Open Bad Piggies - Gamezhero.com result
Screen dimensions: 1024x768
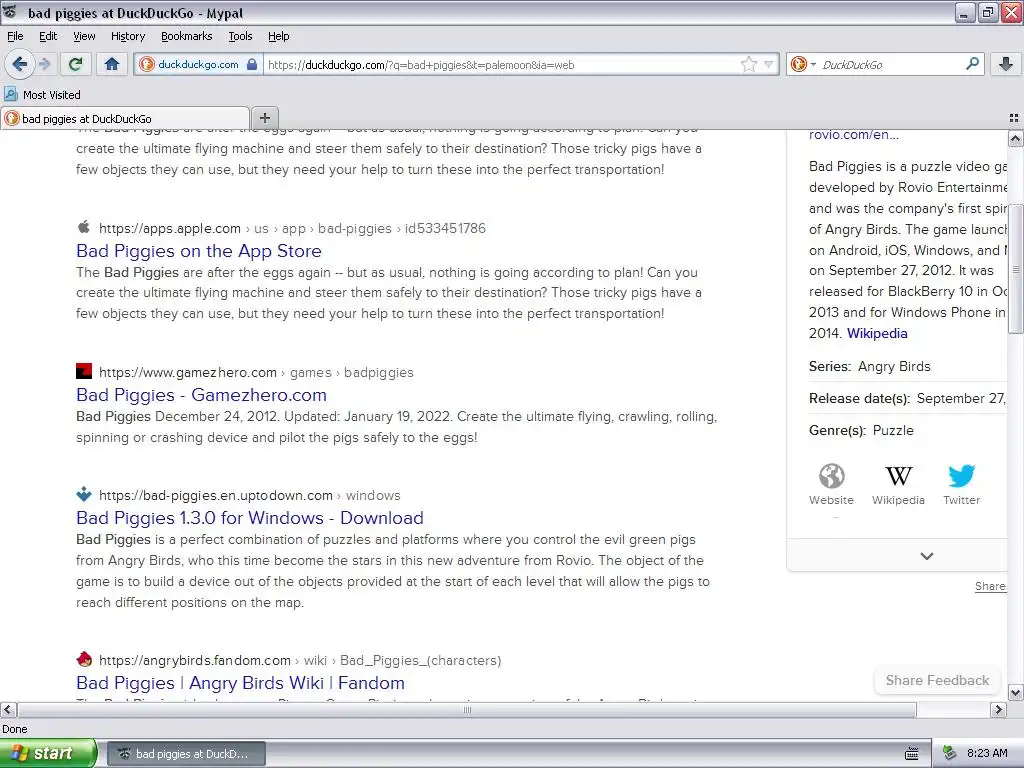pyautogui.click(x=201, y=395)
